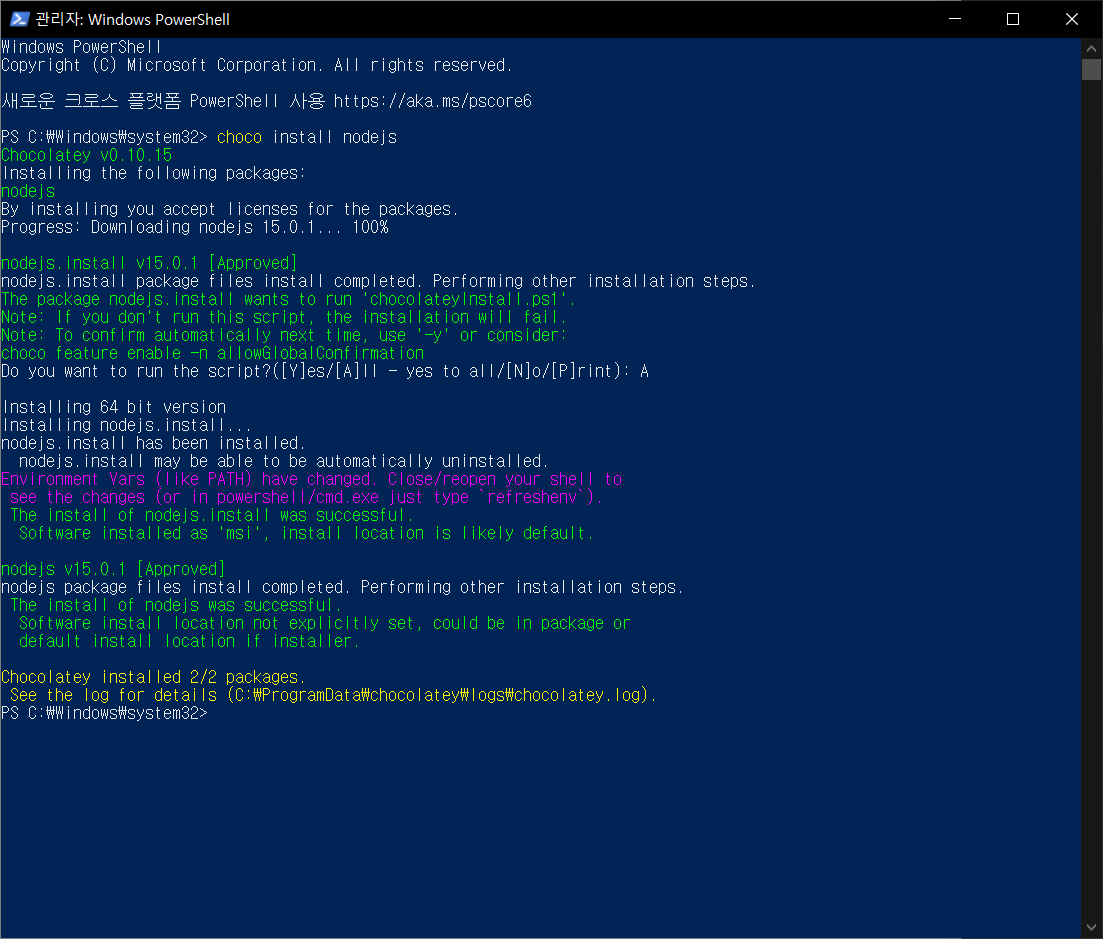Click 'Environment Vars (like PATH) have changed' line
Image resolution: width=1103 pixels, height=939 pixels.
312,479
